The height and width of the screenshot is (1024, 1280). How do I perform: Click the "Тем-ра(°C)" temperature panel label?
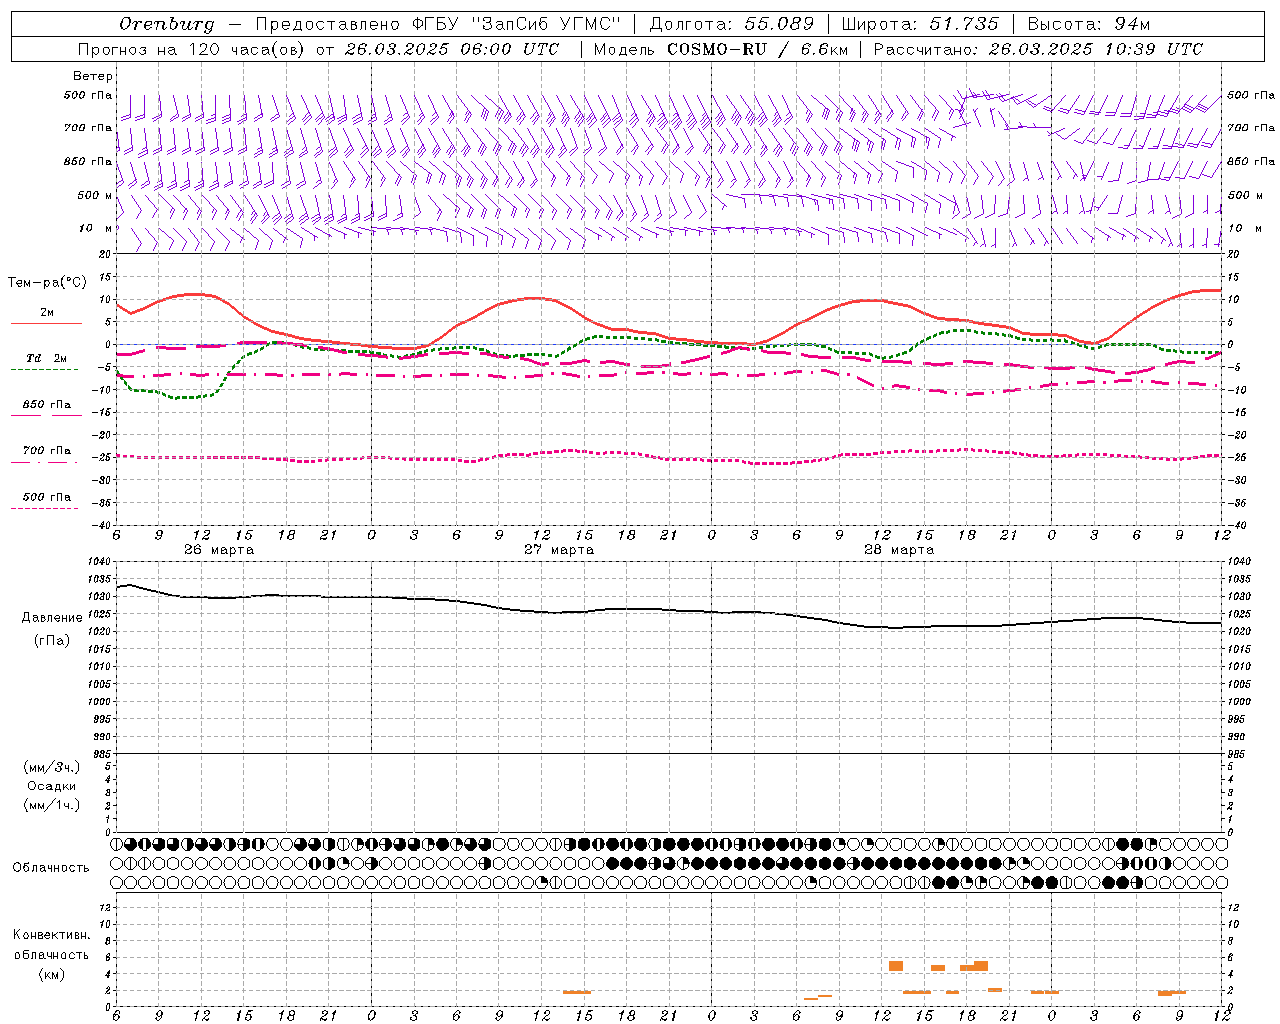47,283
